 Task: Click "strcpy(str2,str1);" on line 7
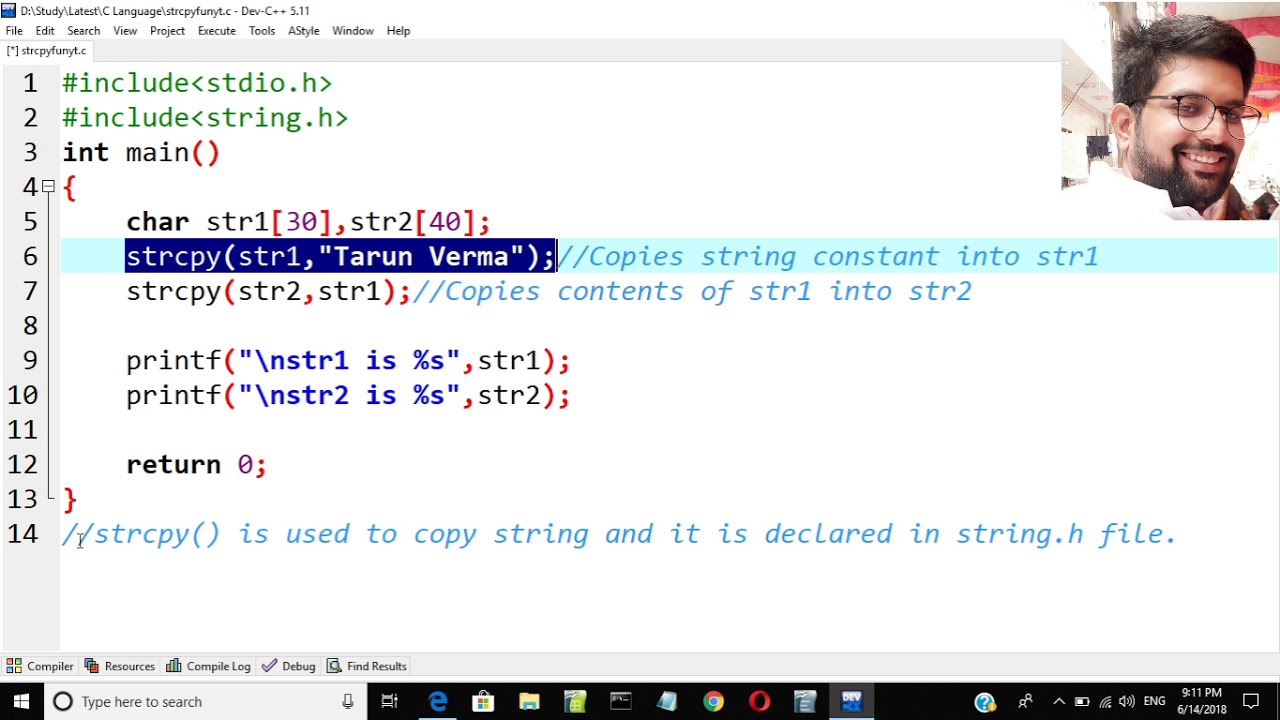point(268,291)
